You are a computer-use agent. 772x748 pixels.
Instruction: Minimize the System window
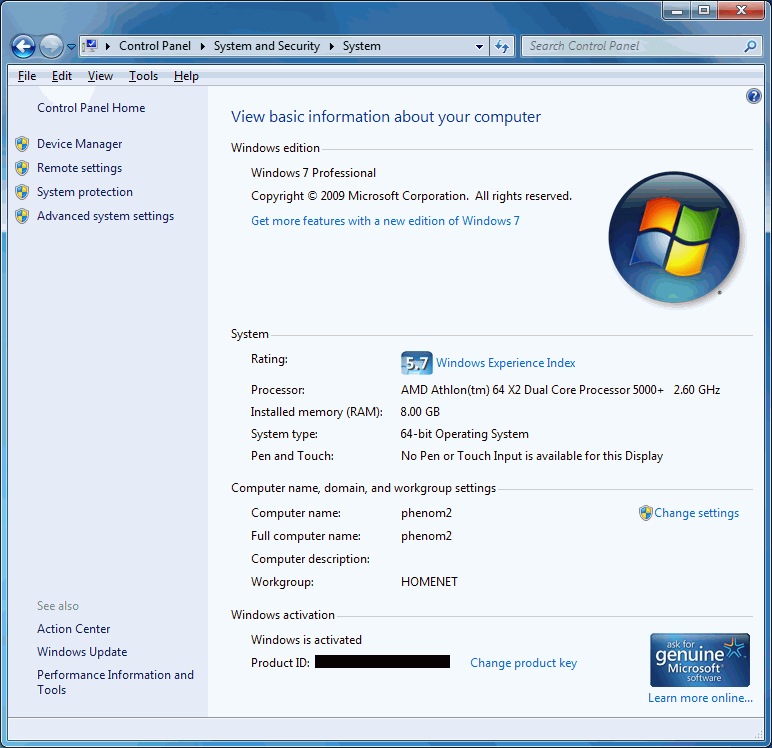tap(677, 10)
